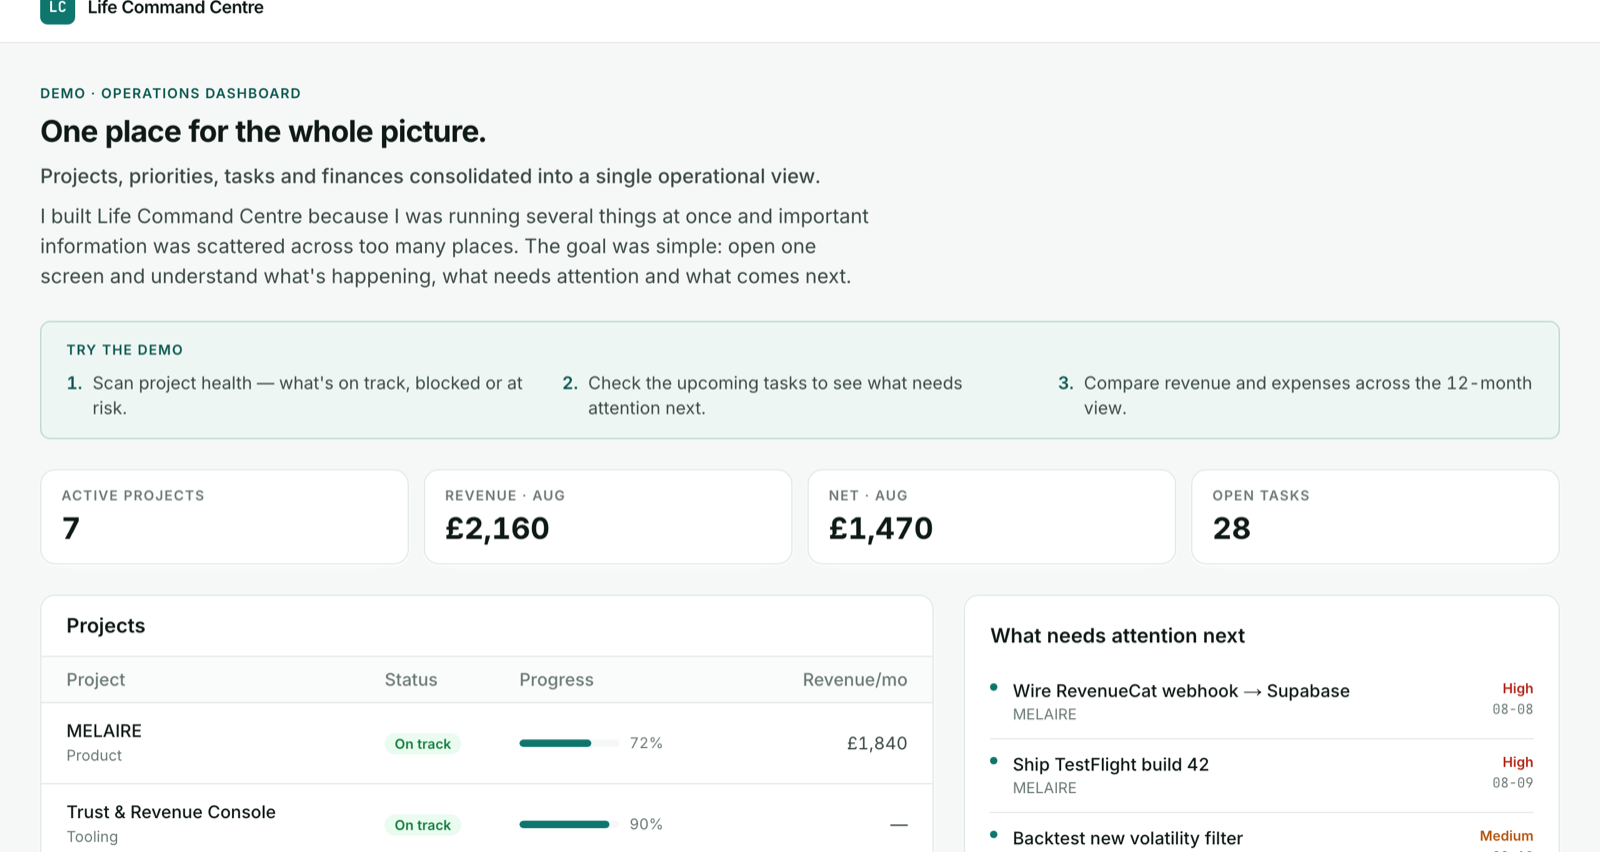The image size is (1600, 852).
Task: Select the Open Tasks card
Action: pyautogui.click(x=1375, y=517)
